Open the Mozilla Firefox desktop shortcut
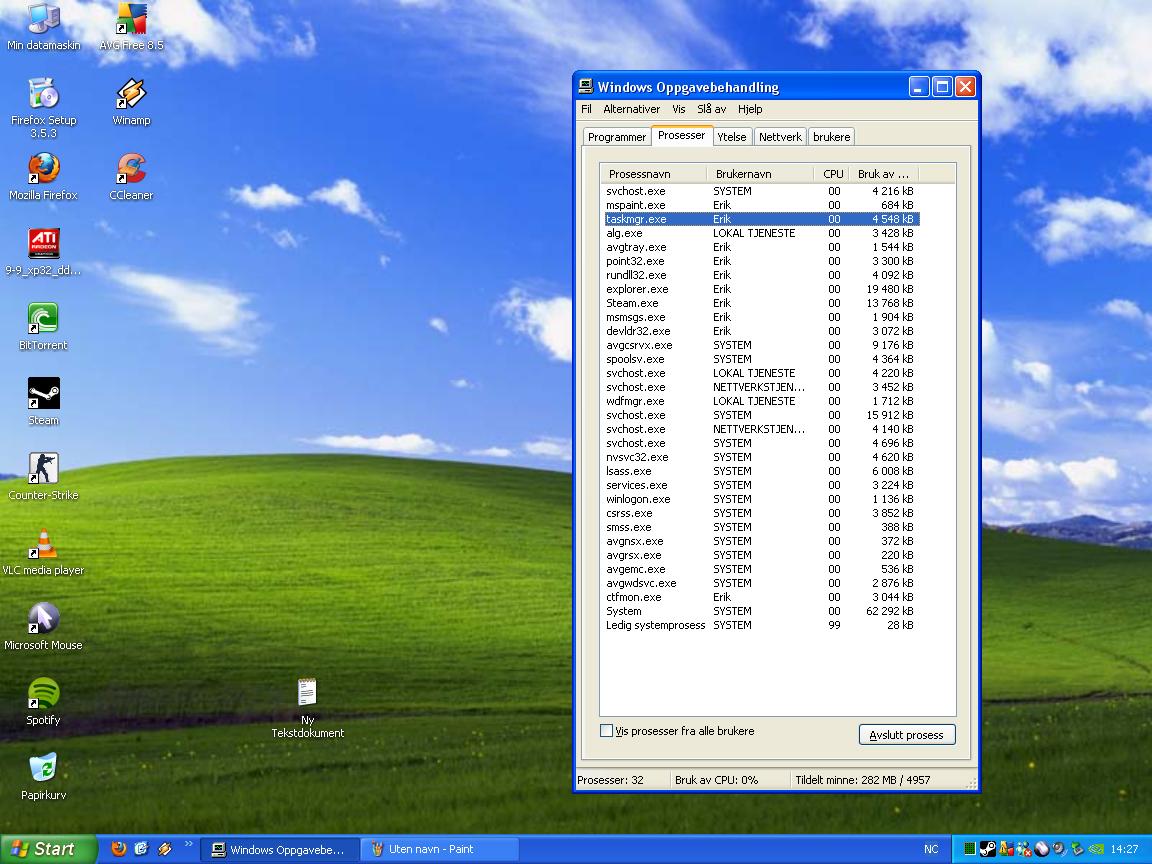The height and width of the screenshot is (864, 1152). [x=43, y=176]
